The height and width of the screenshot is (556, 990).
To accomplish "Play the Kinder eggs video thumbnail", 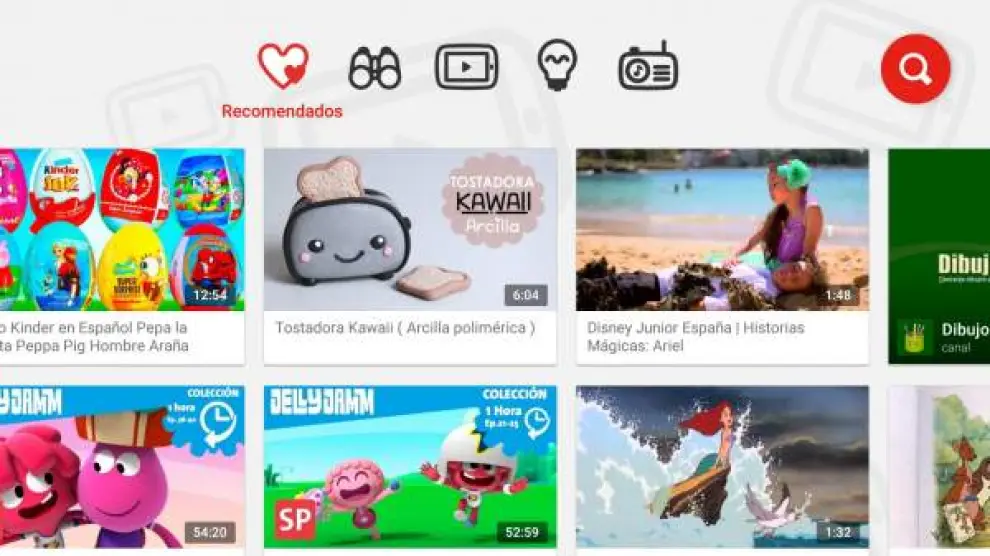I will 122,230.
